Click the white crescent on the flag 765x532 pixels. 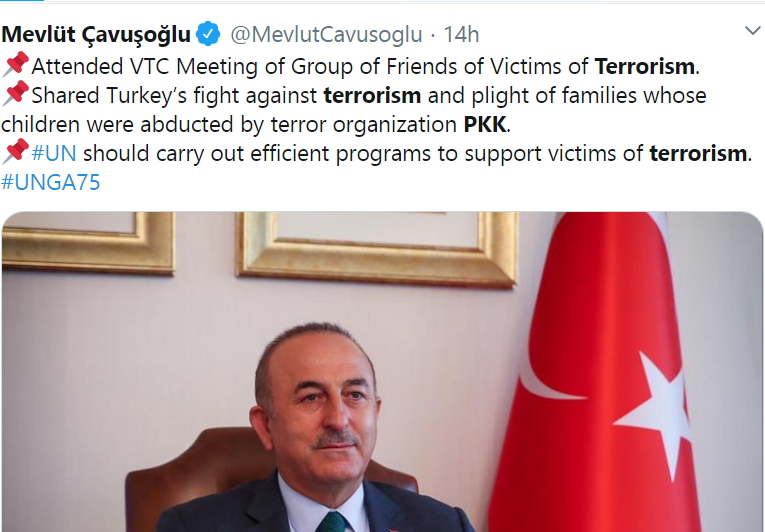(551, 359)
